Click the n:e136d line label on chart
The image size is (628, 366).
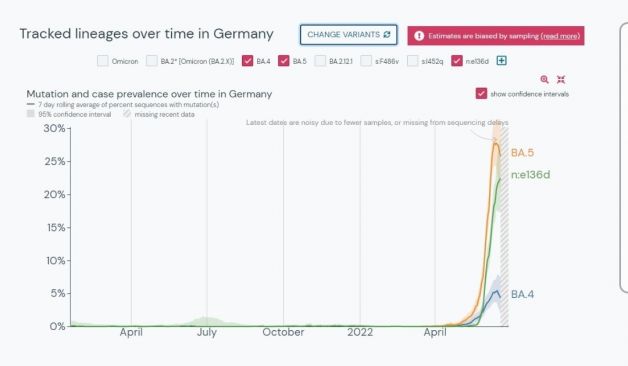click(x=530, y=175)
